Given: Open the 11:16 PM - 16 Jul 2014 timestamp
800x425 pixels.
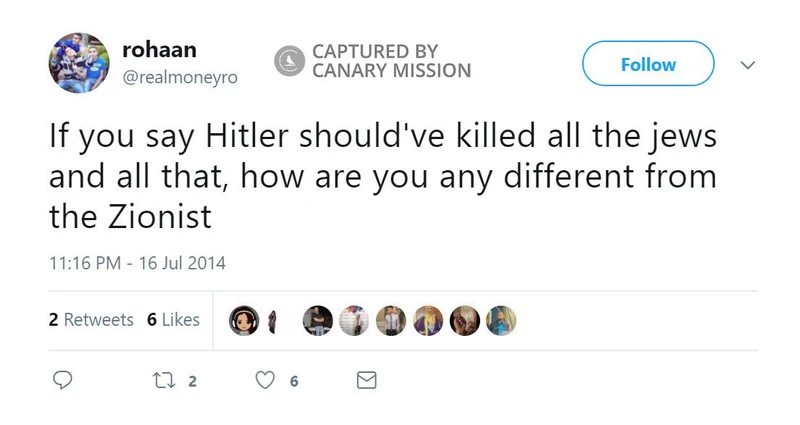Looking at the screenshot, I should tap(137, 264).
